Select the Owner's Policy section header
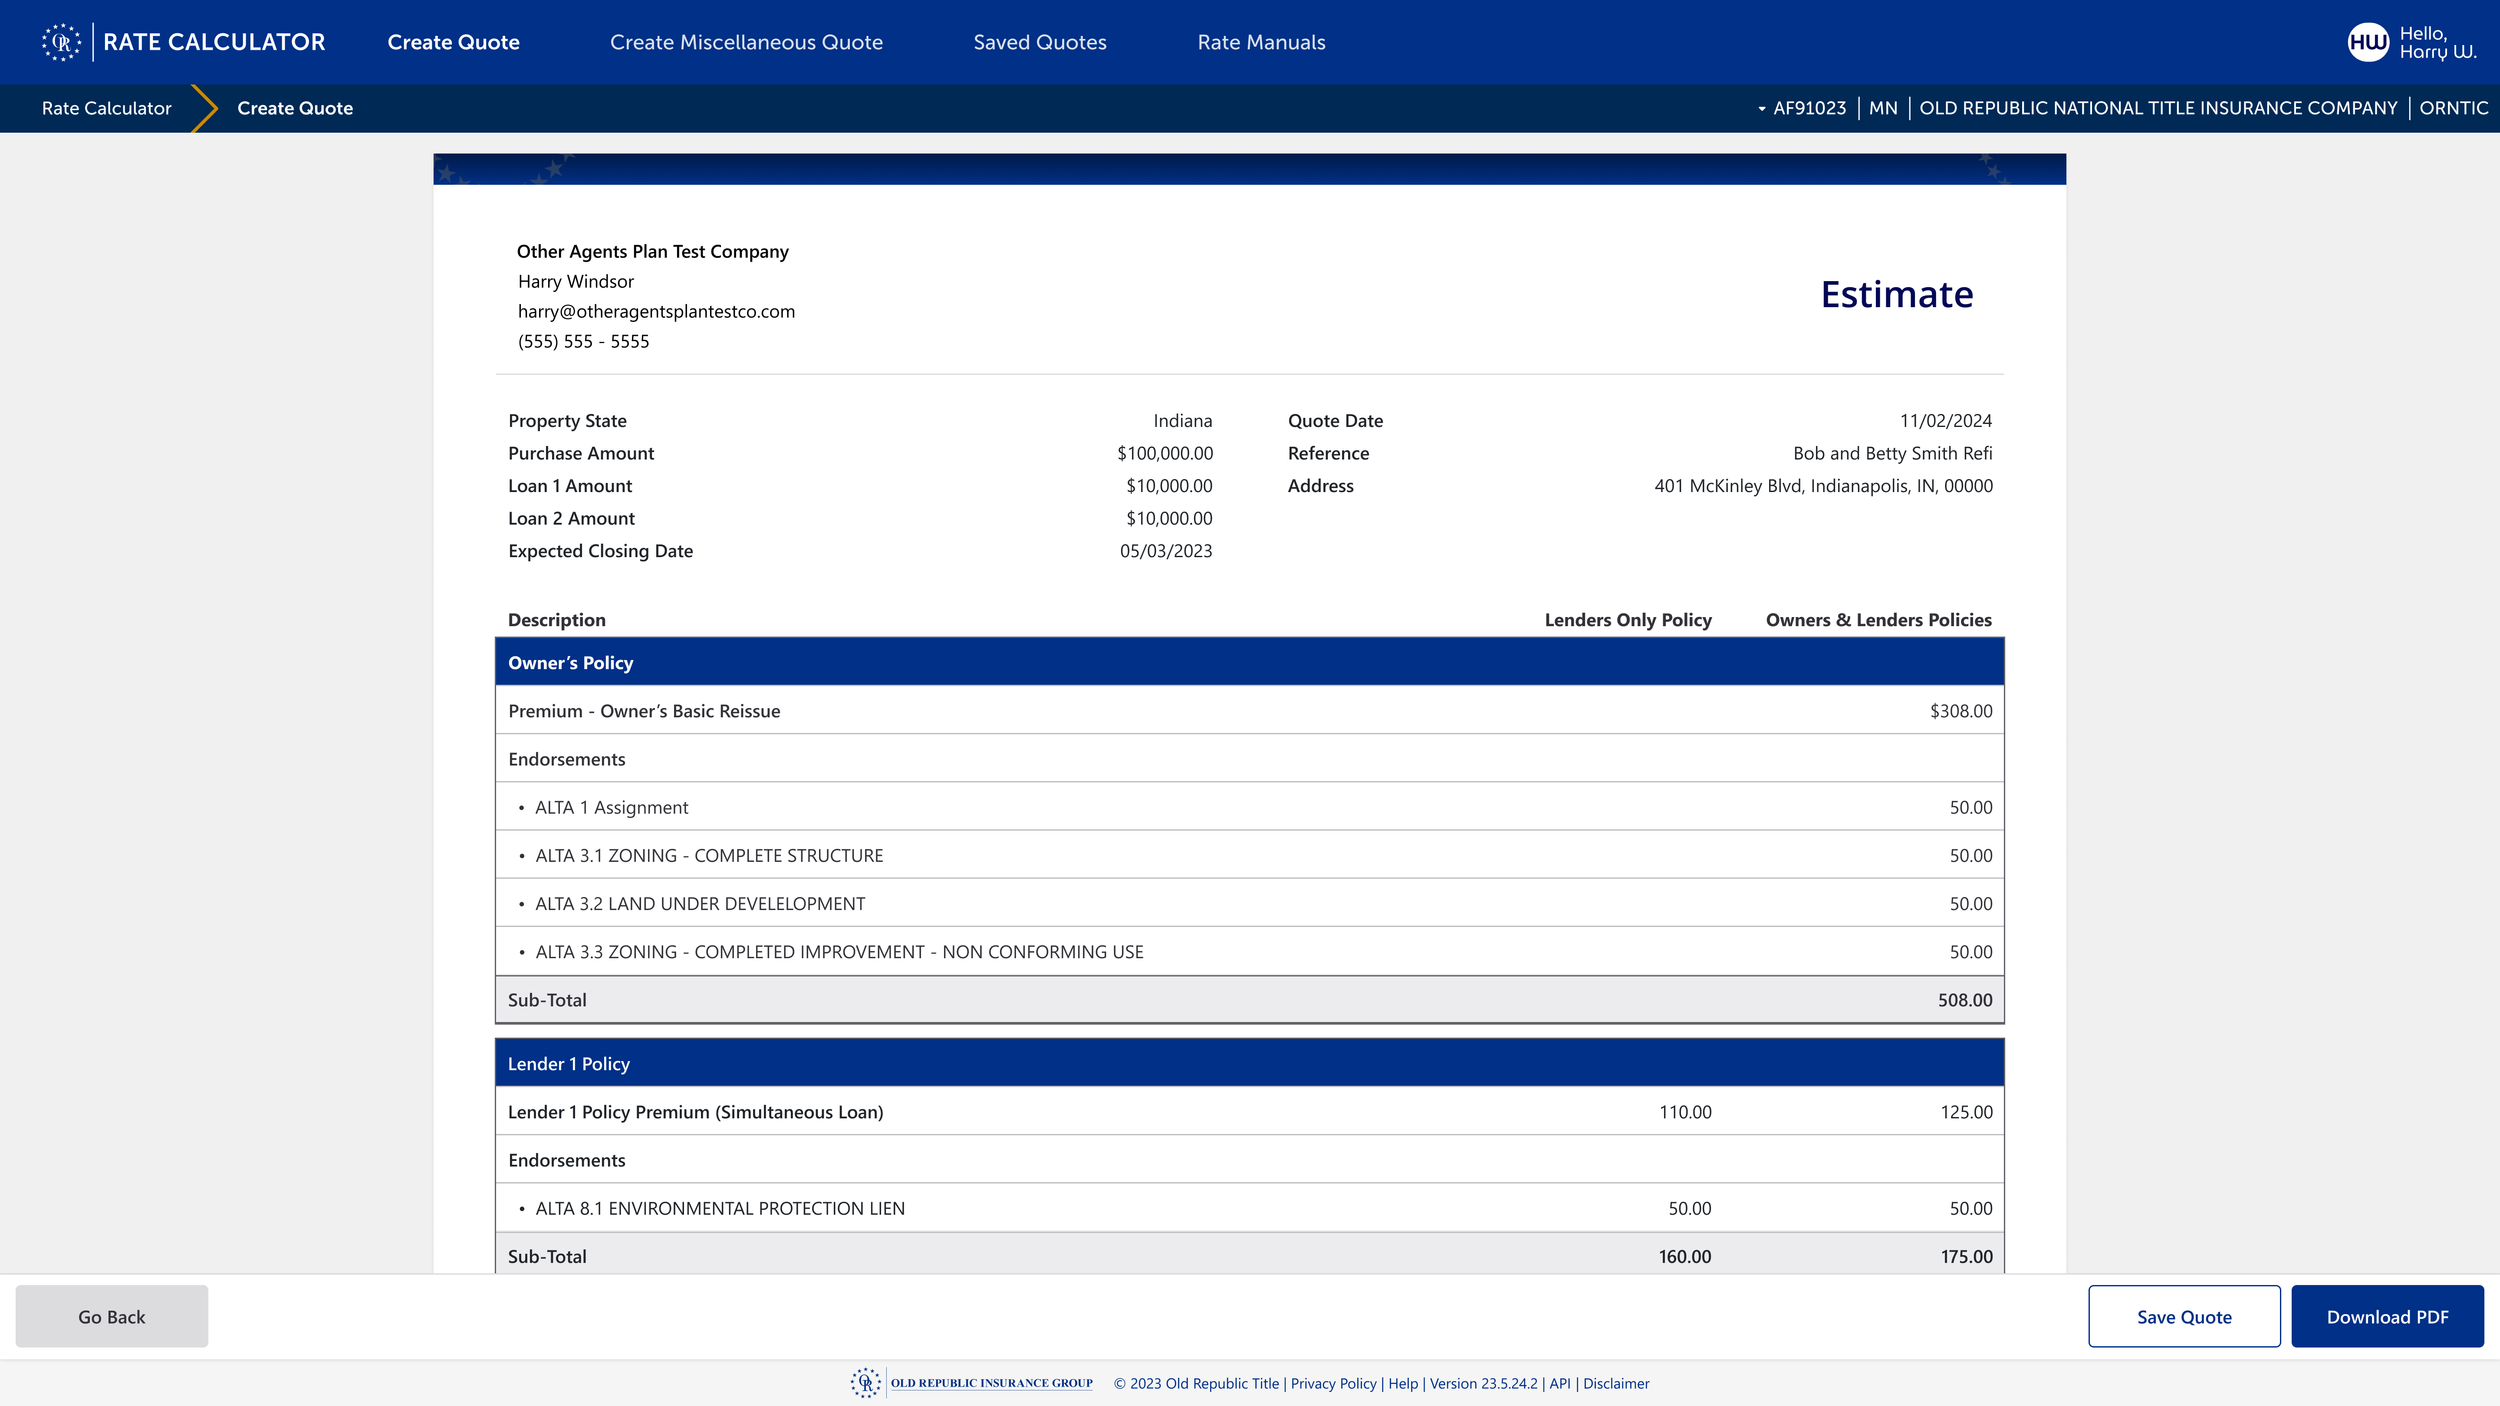Screen dimensions: 2500x1406 (570, 662)
